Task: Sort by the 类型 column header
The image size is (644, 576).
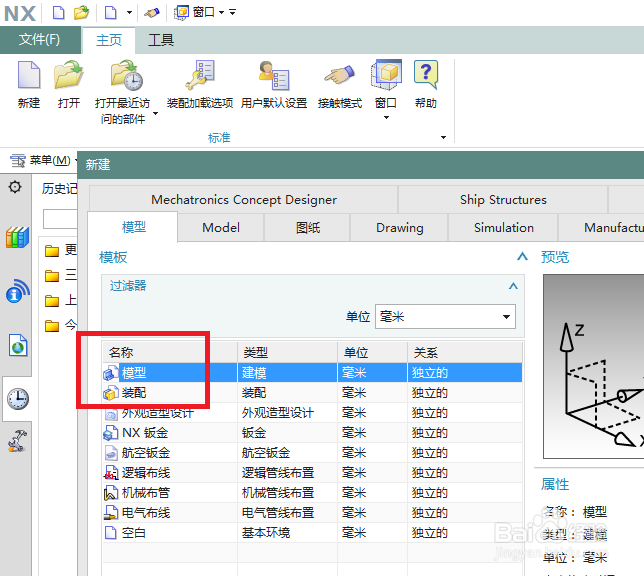Action: tap(288, 352)
